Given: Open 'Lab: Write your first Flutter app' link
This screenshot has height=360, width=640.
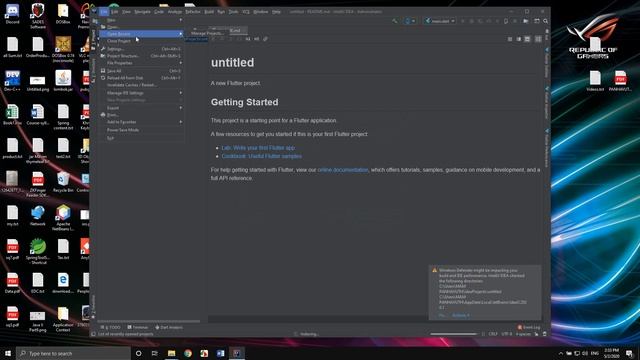Looking at the screenshot, I should click(258, 148).
